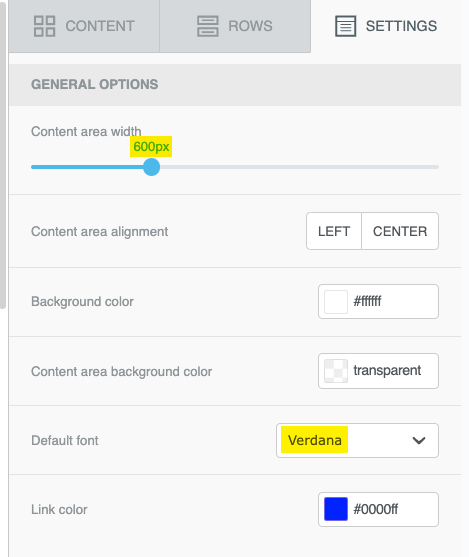Click the content area width slider handle

[151, 167]
